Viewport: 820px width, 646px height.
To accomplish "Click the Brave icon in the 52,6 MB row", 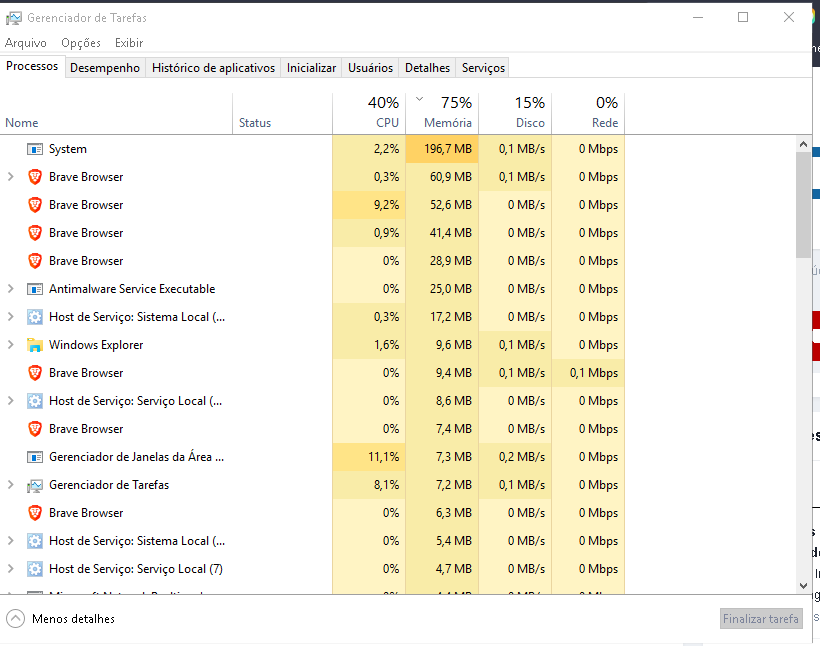I will pos(35,205).
